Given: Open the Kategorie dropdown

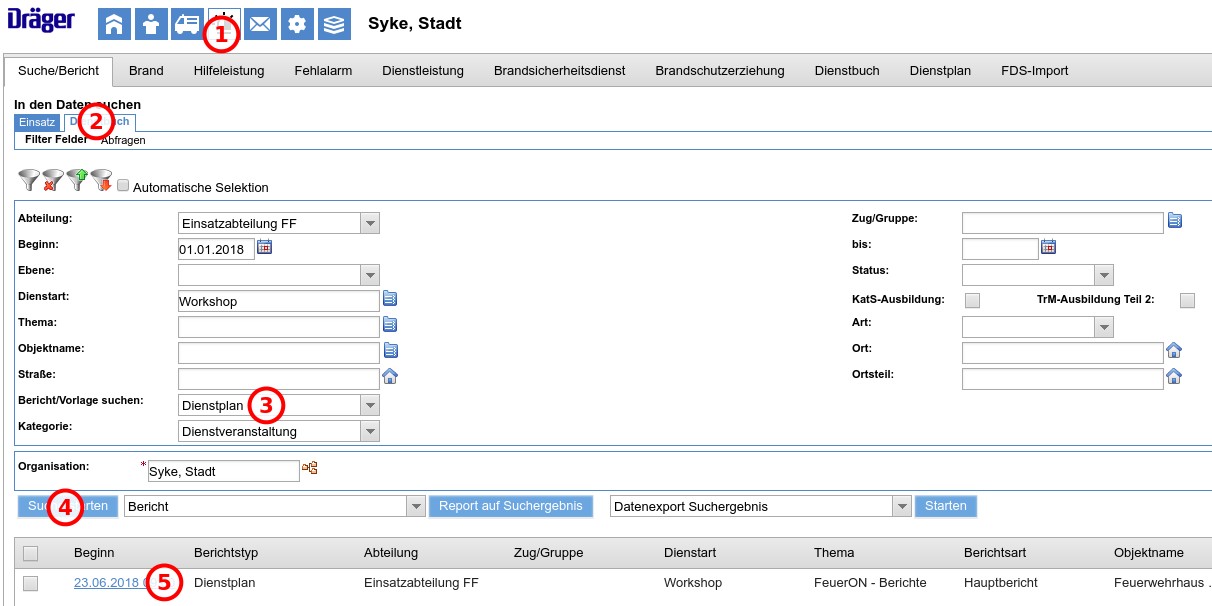Looking at the screenshot, I should point(370,431).
